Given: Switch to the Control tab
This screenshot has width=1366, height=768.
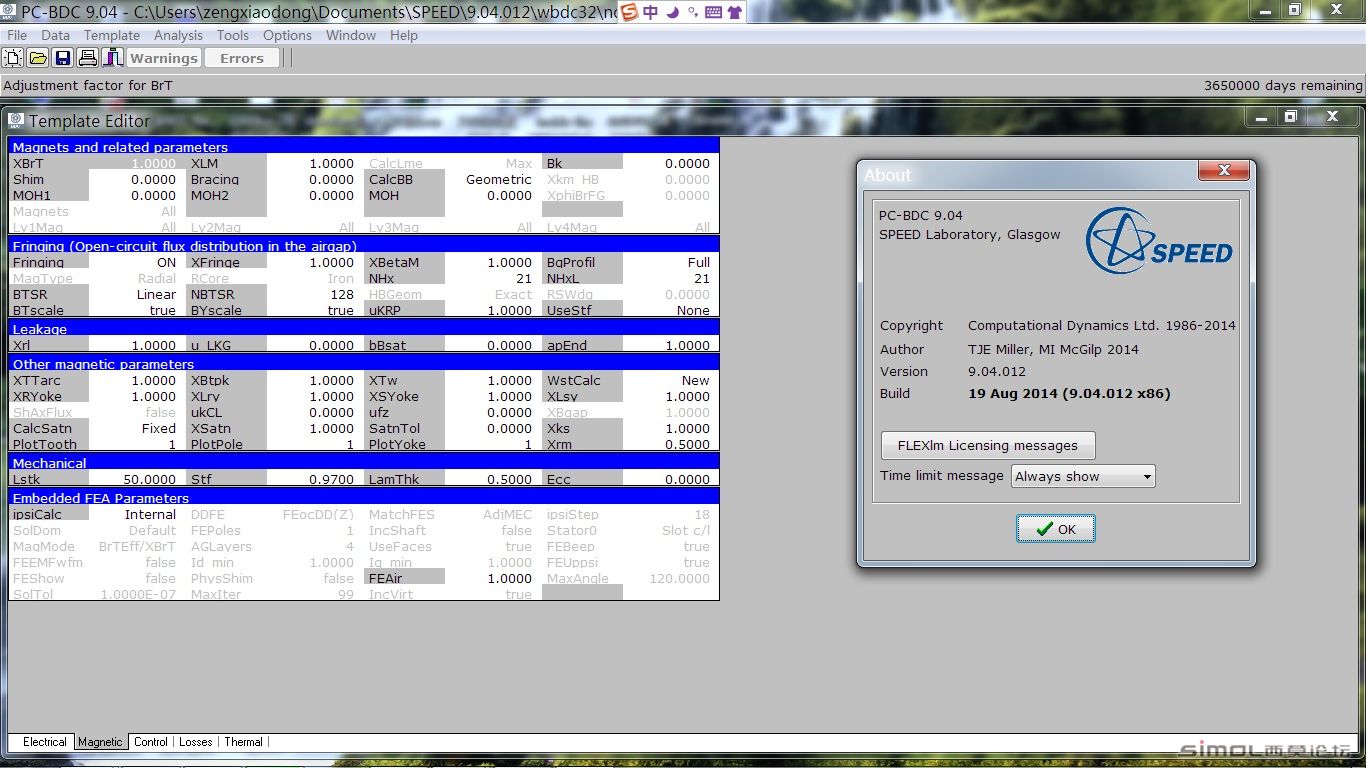Looking at the screenshot, I should click(x=151, y=742).
